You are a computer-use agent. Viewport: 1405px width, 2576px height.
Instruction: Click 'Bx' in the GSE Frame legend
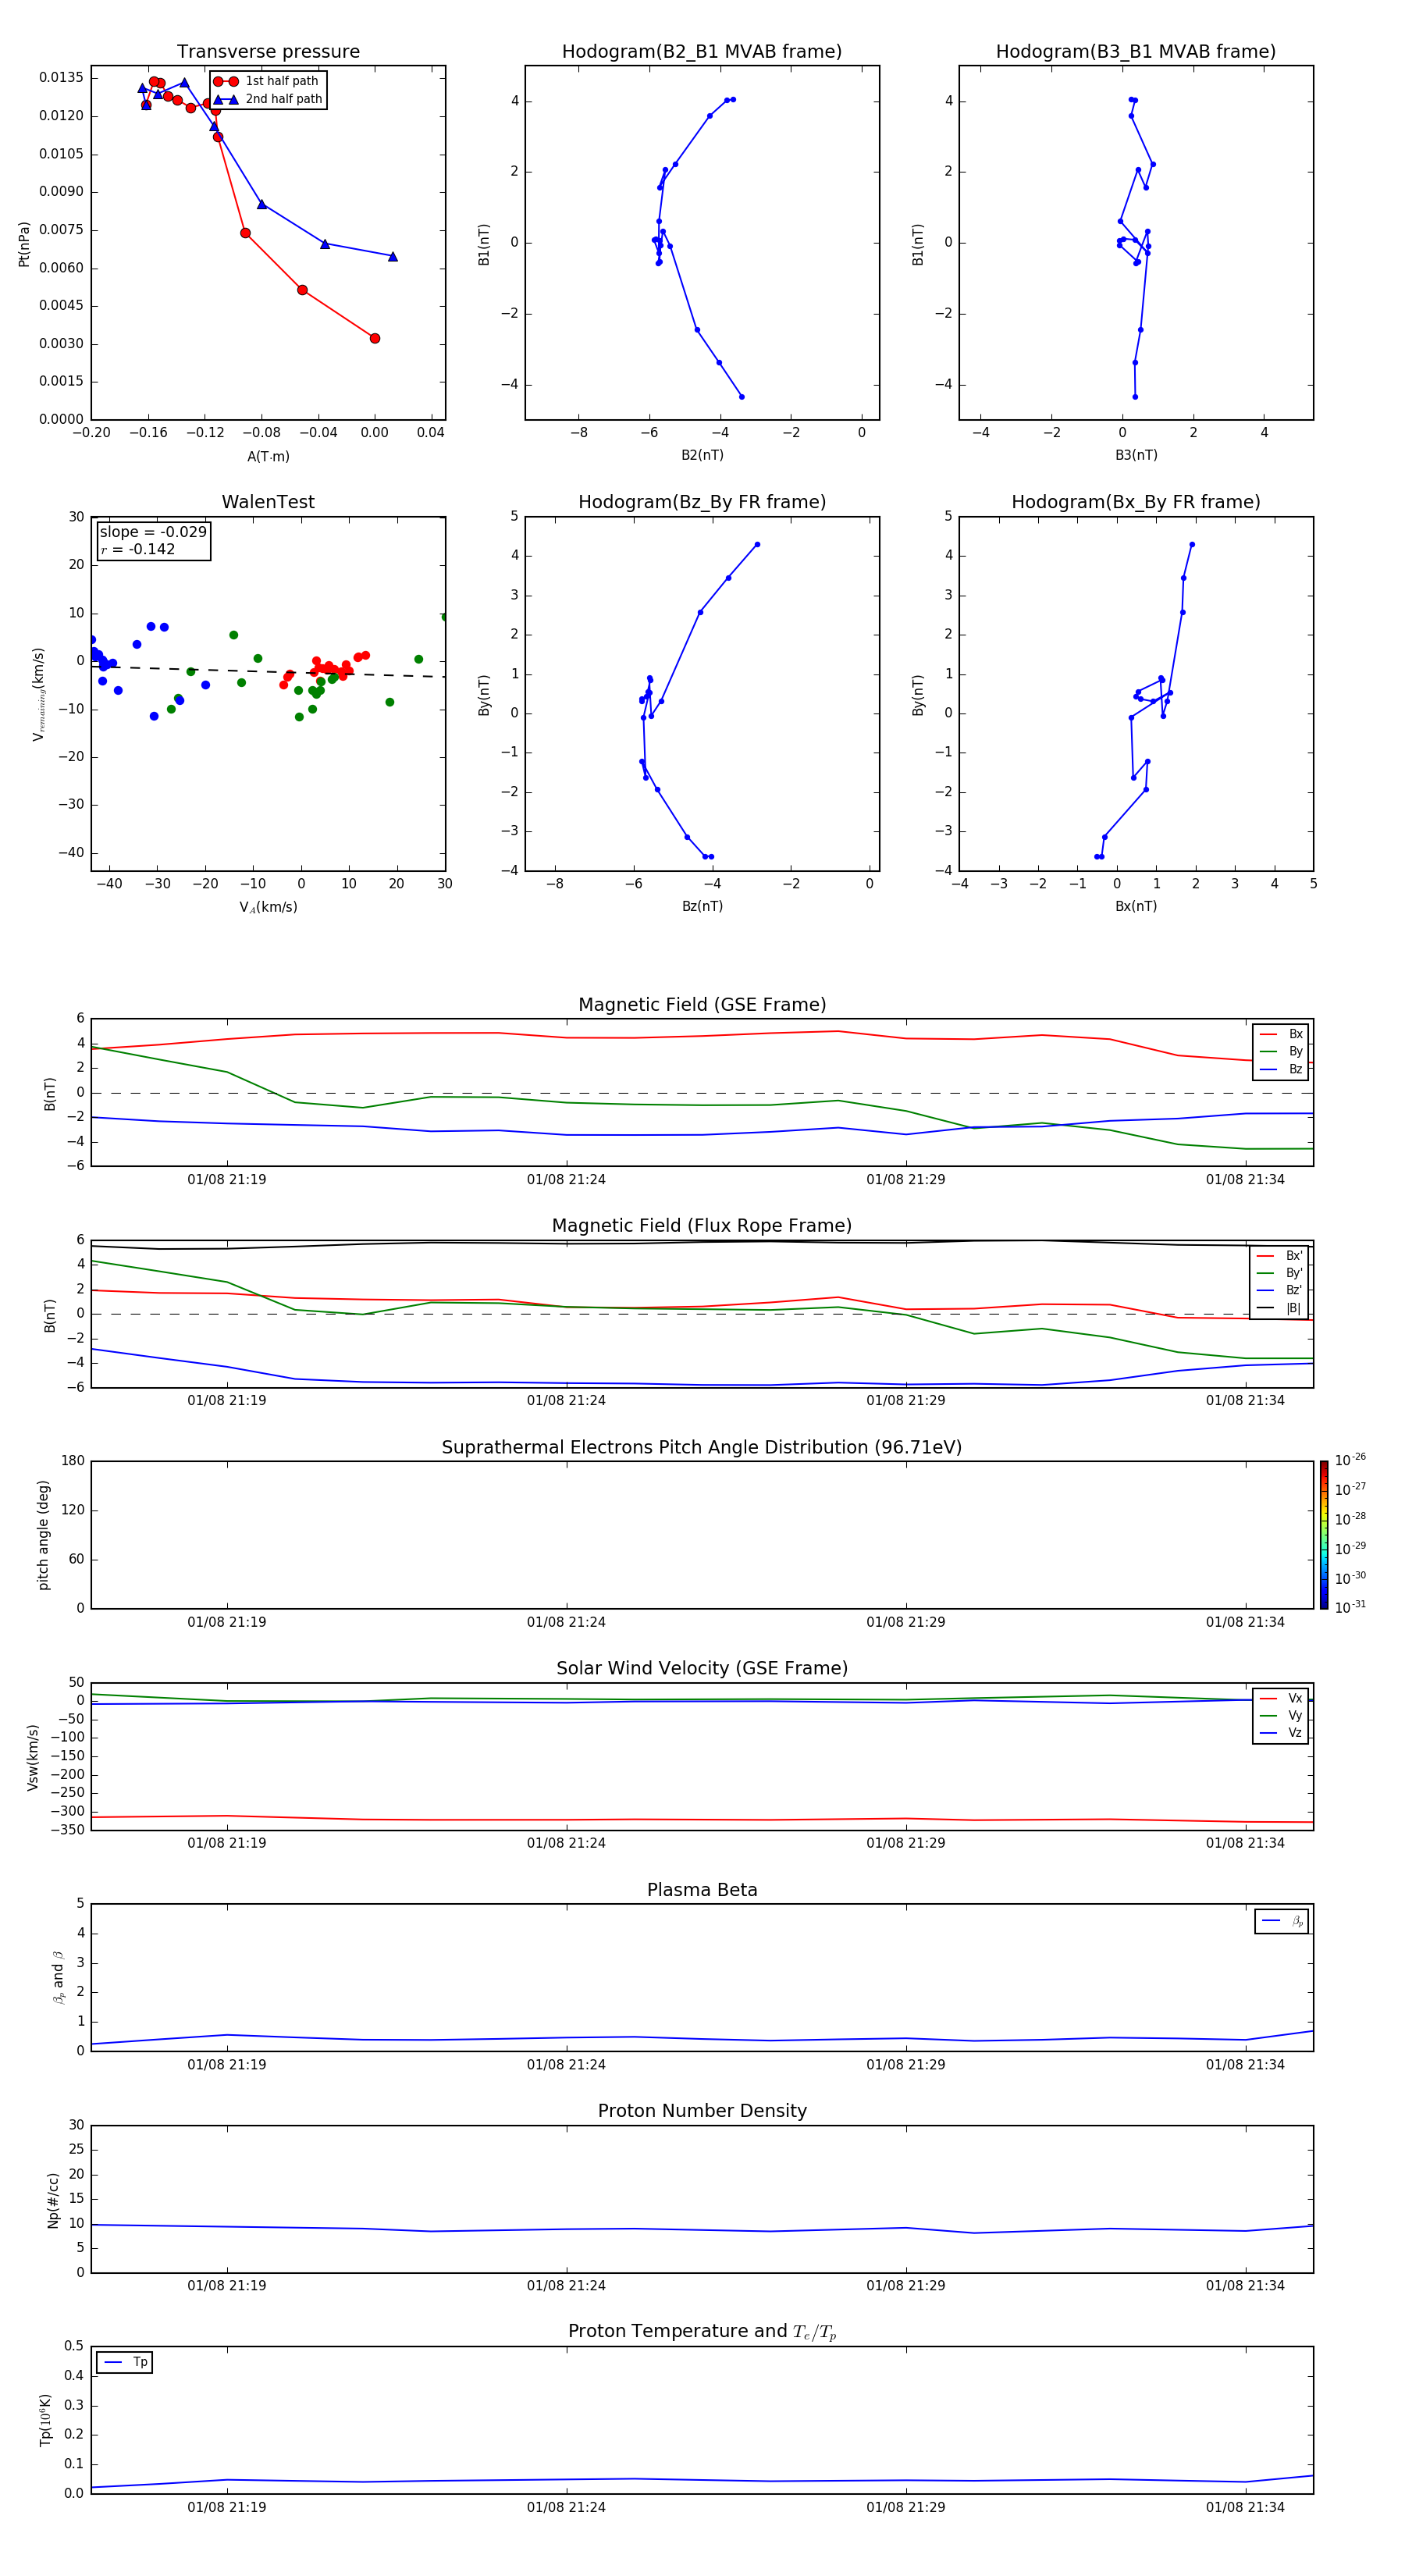pos(1295,1034)
